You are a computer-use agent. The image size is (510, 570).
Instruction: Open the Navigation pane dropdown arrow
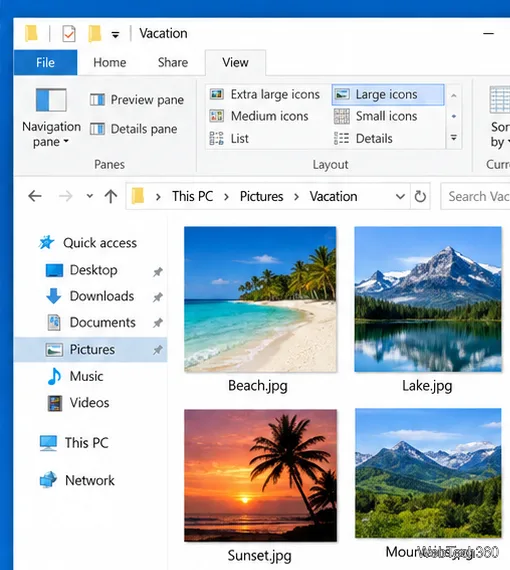tap(66, 141)
